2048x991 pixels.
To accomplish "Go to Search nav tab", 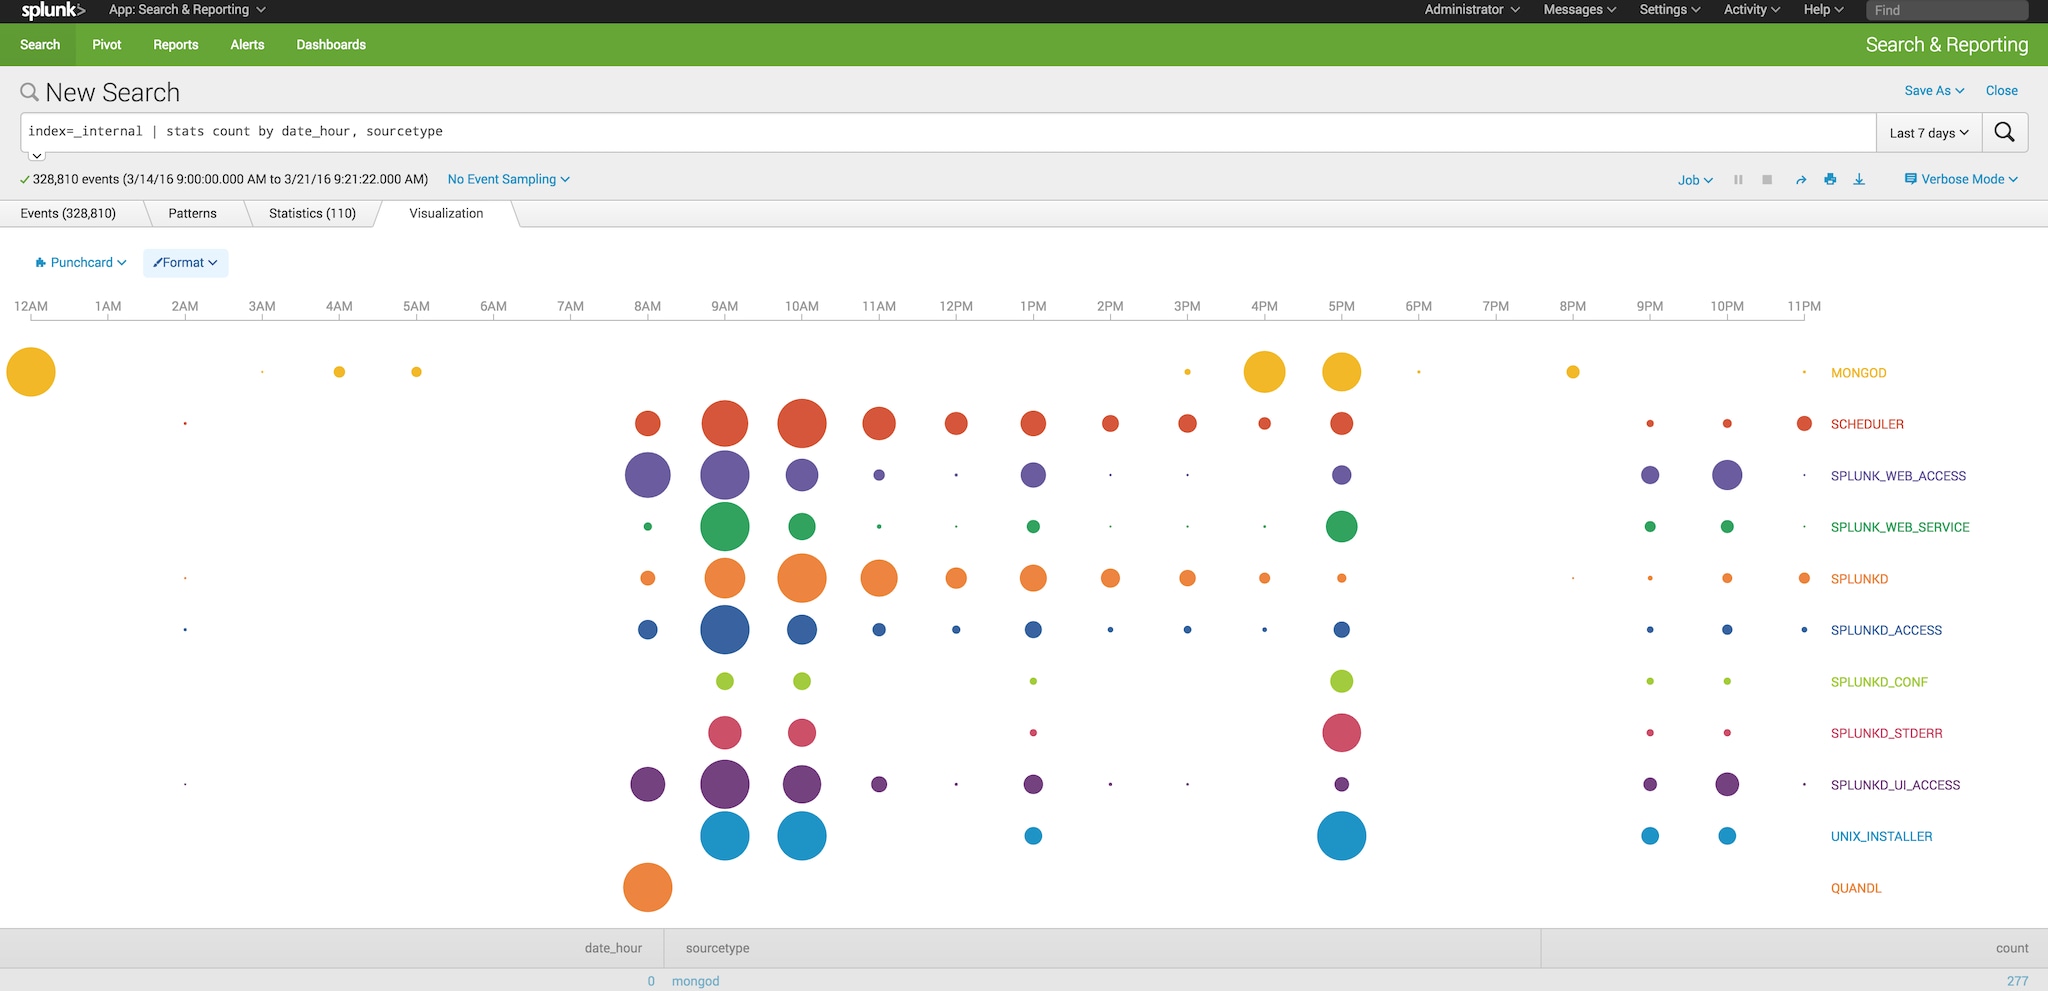I will point(40,45).
